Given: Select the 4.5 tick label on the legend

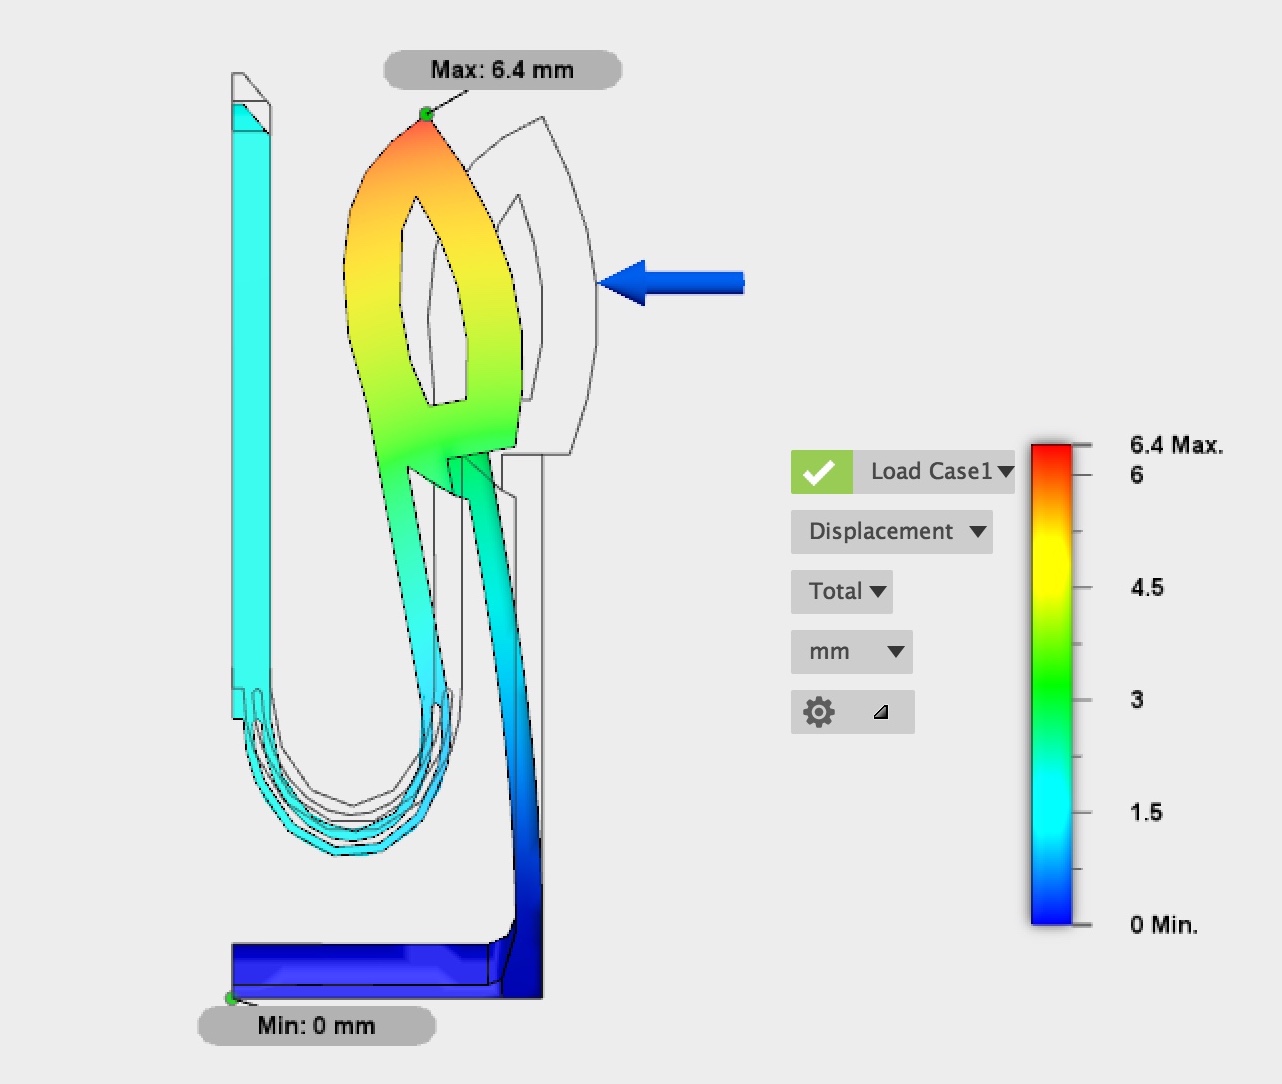Looking at the screenshot, I should (1147, 587).
